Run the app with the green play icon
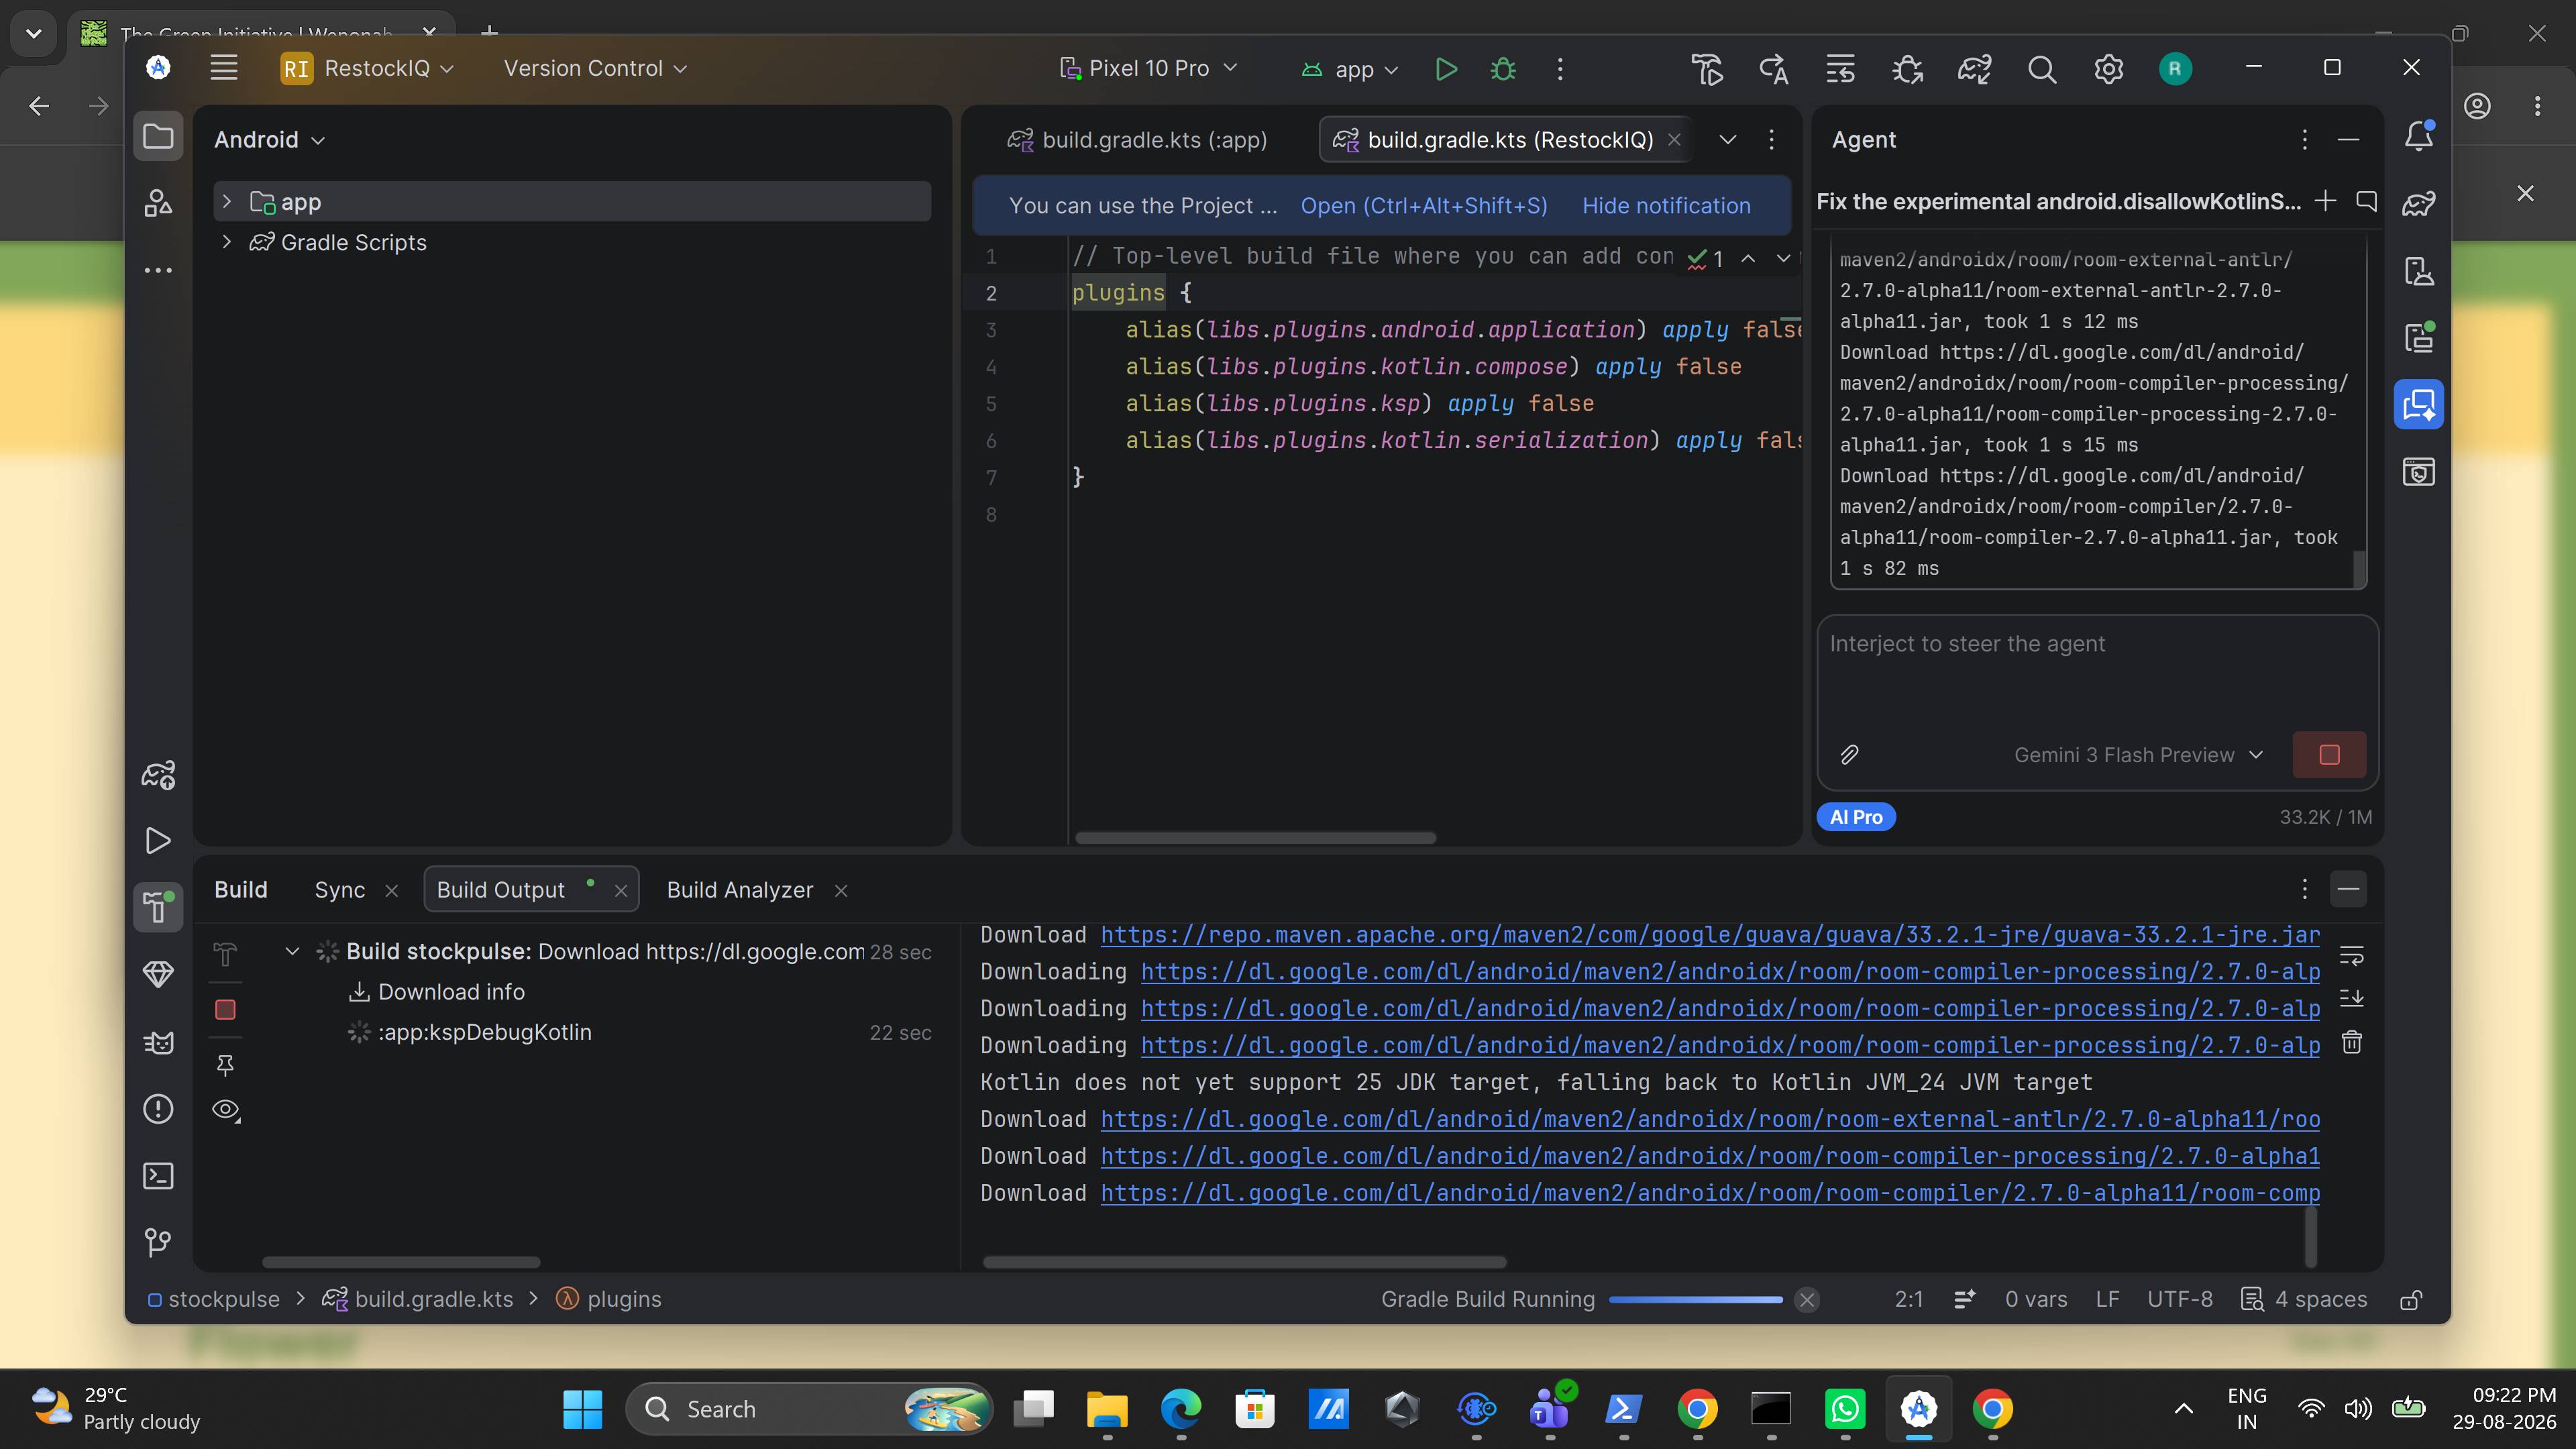This screenshot has height=1449, width=2576. (x=1445, y=69)
